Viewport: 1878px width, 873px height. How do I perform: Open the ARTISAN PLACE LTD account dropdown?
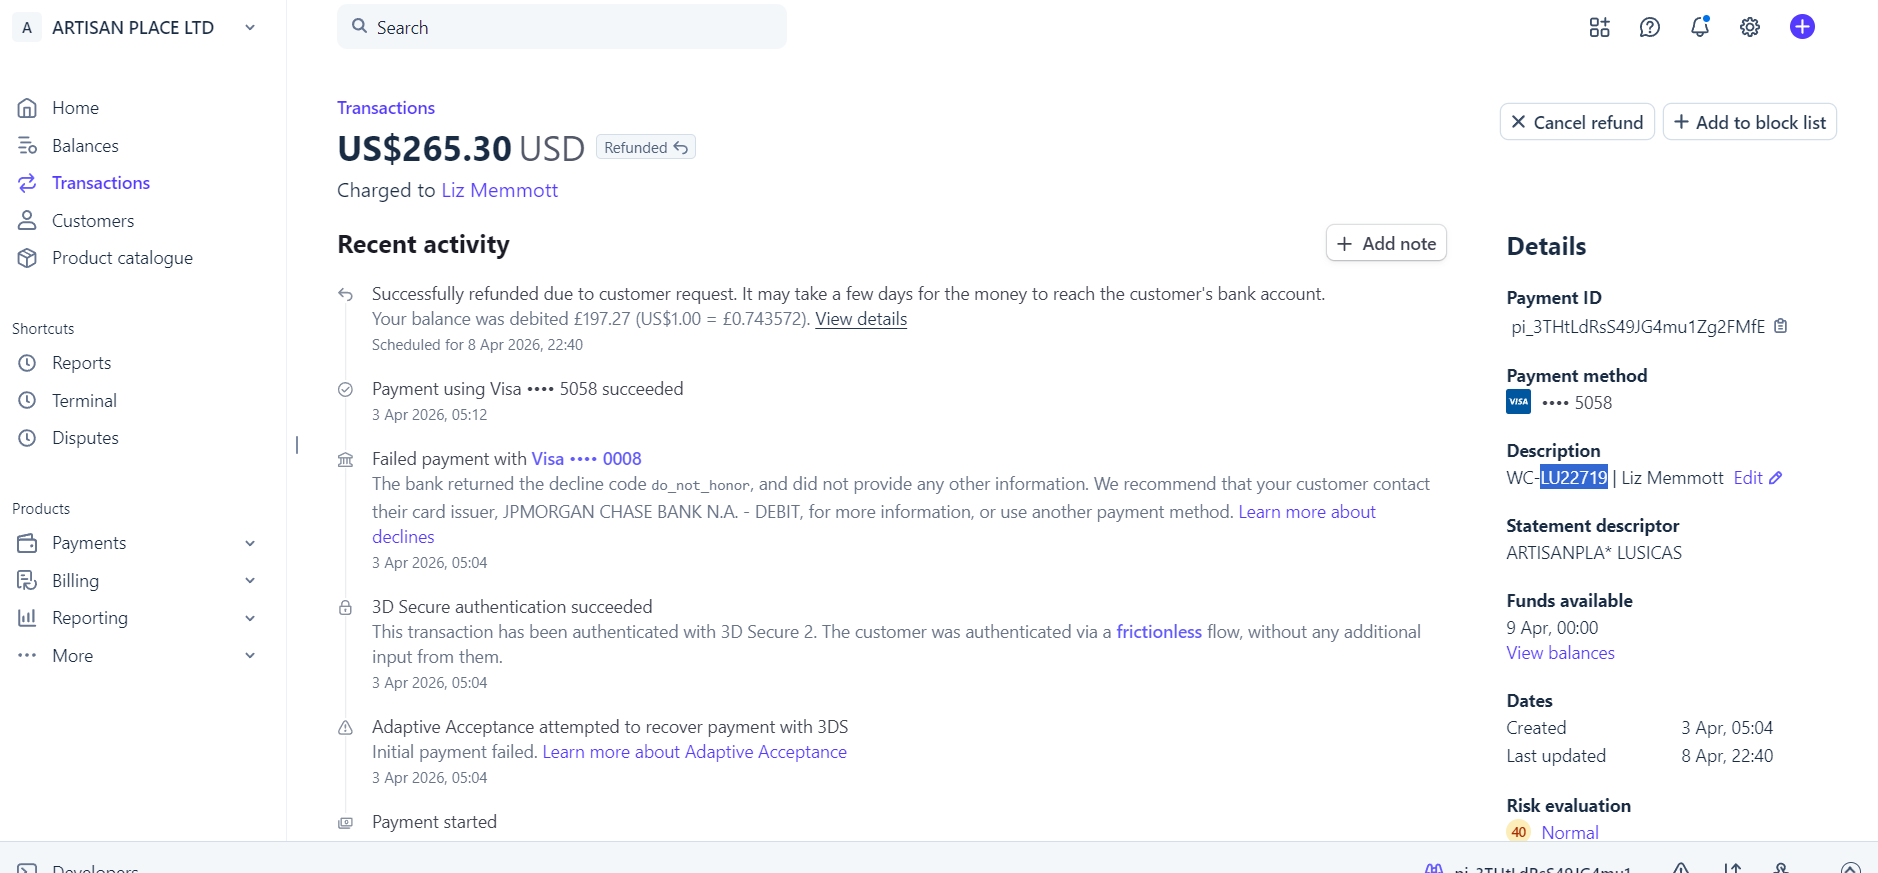(x=250, y=28)
